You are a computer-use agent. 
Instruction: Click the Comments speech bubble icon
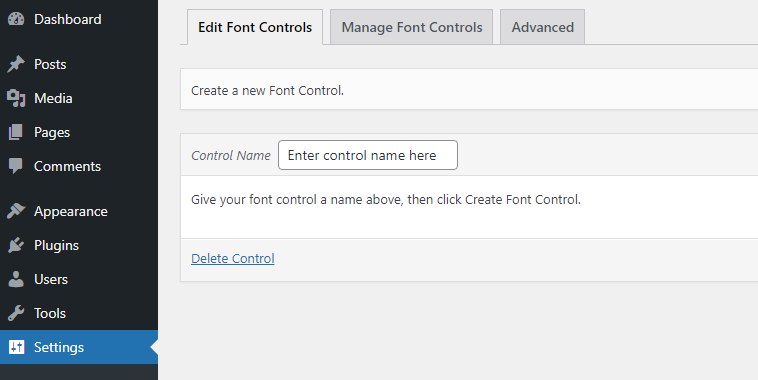coord(16,166)
